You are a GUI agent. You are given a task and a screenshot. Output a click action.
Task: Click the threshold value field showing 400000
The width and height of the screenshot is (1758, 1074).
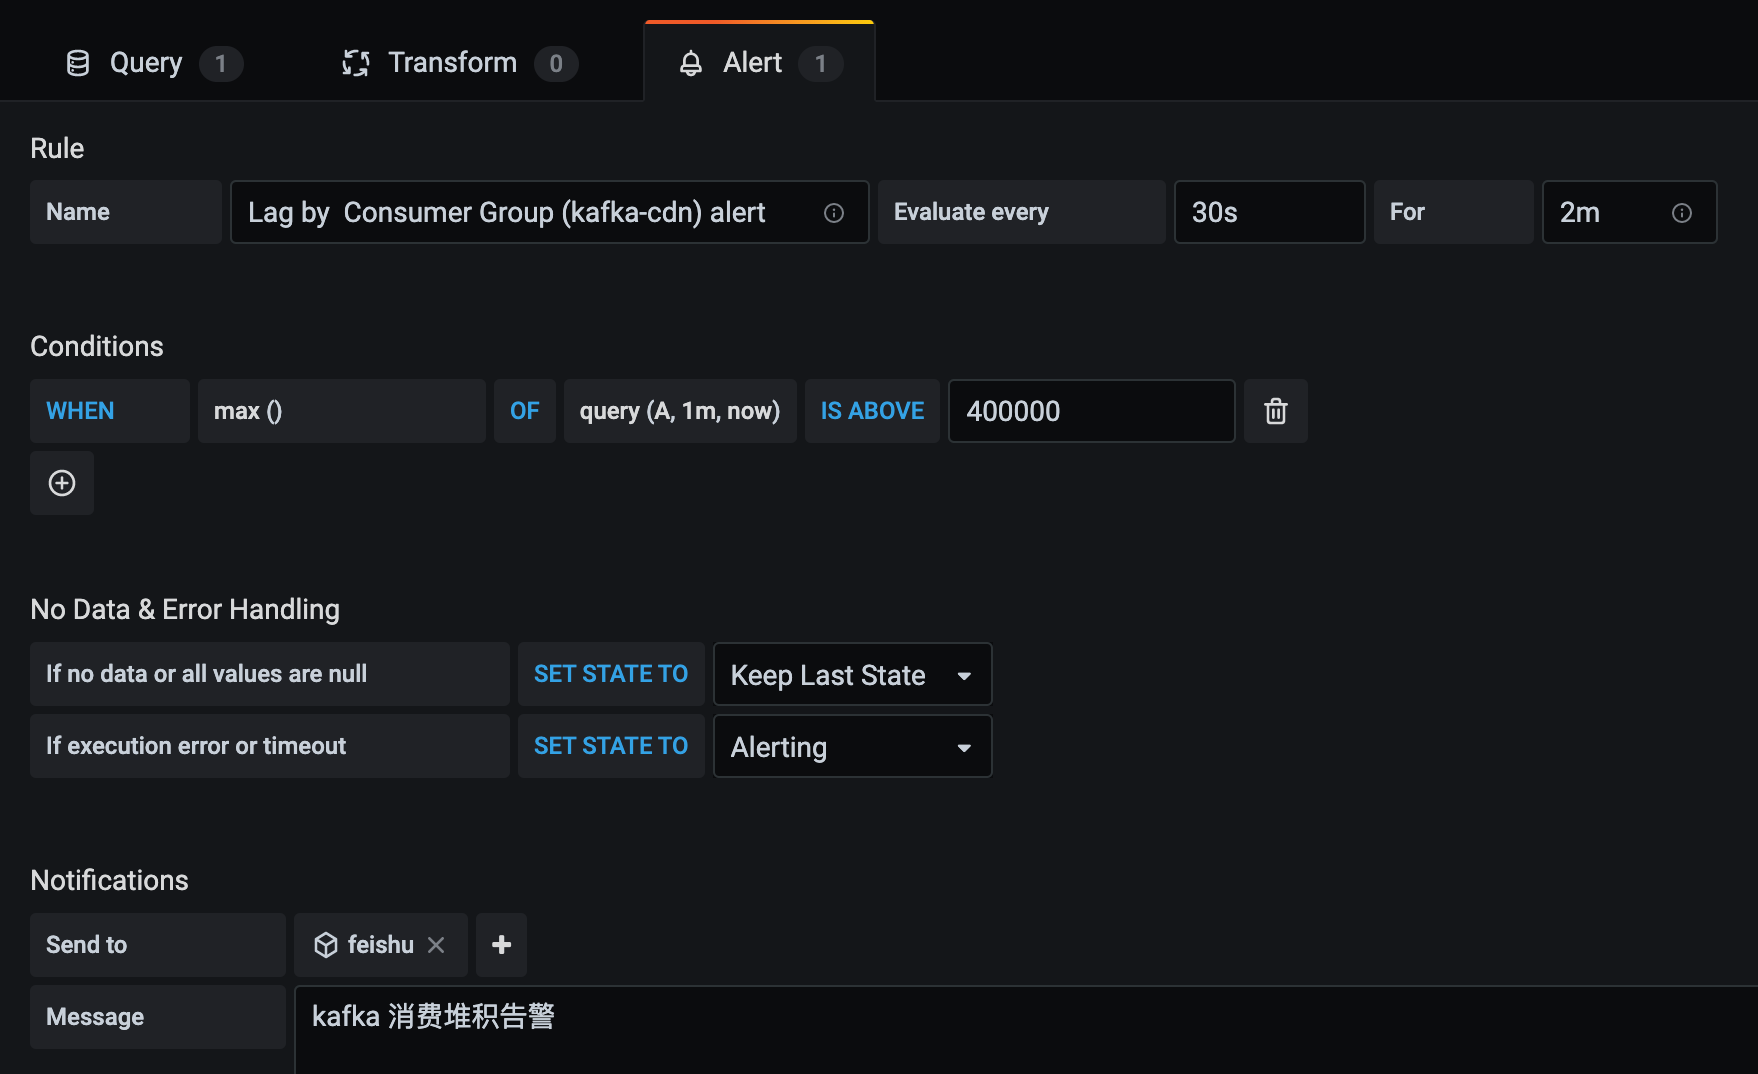click(1090, 411)
